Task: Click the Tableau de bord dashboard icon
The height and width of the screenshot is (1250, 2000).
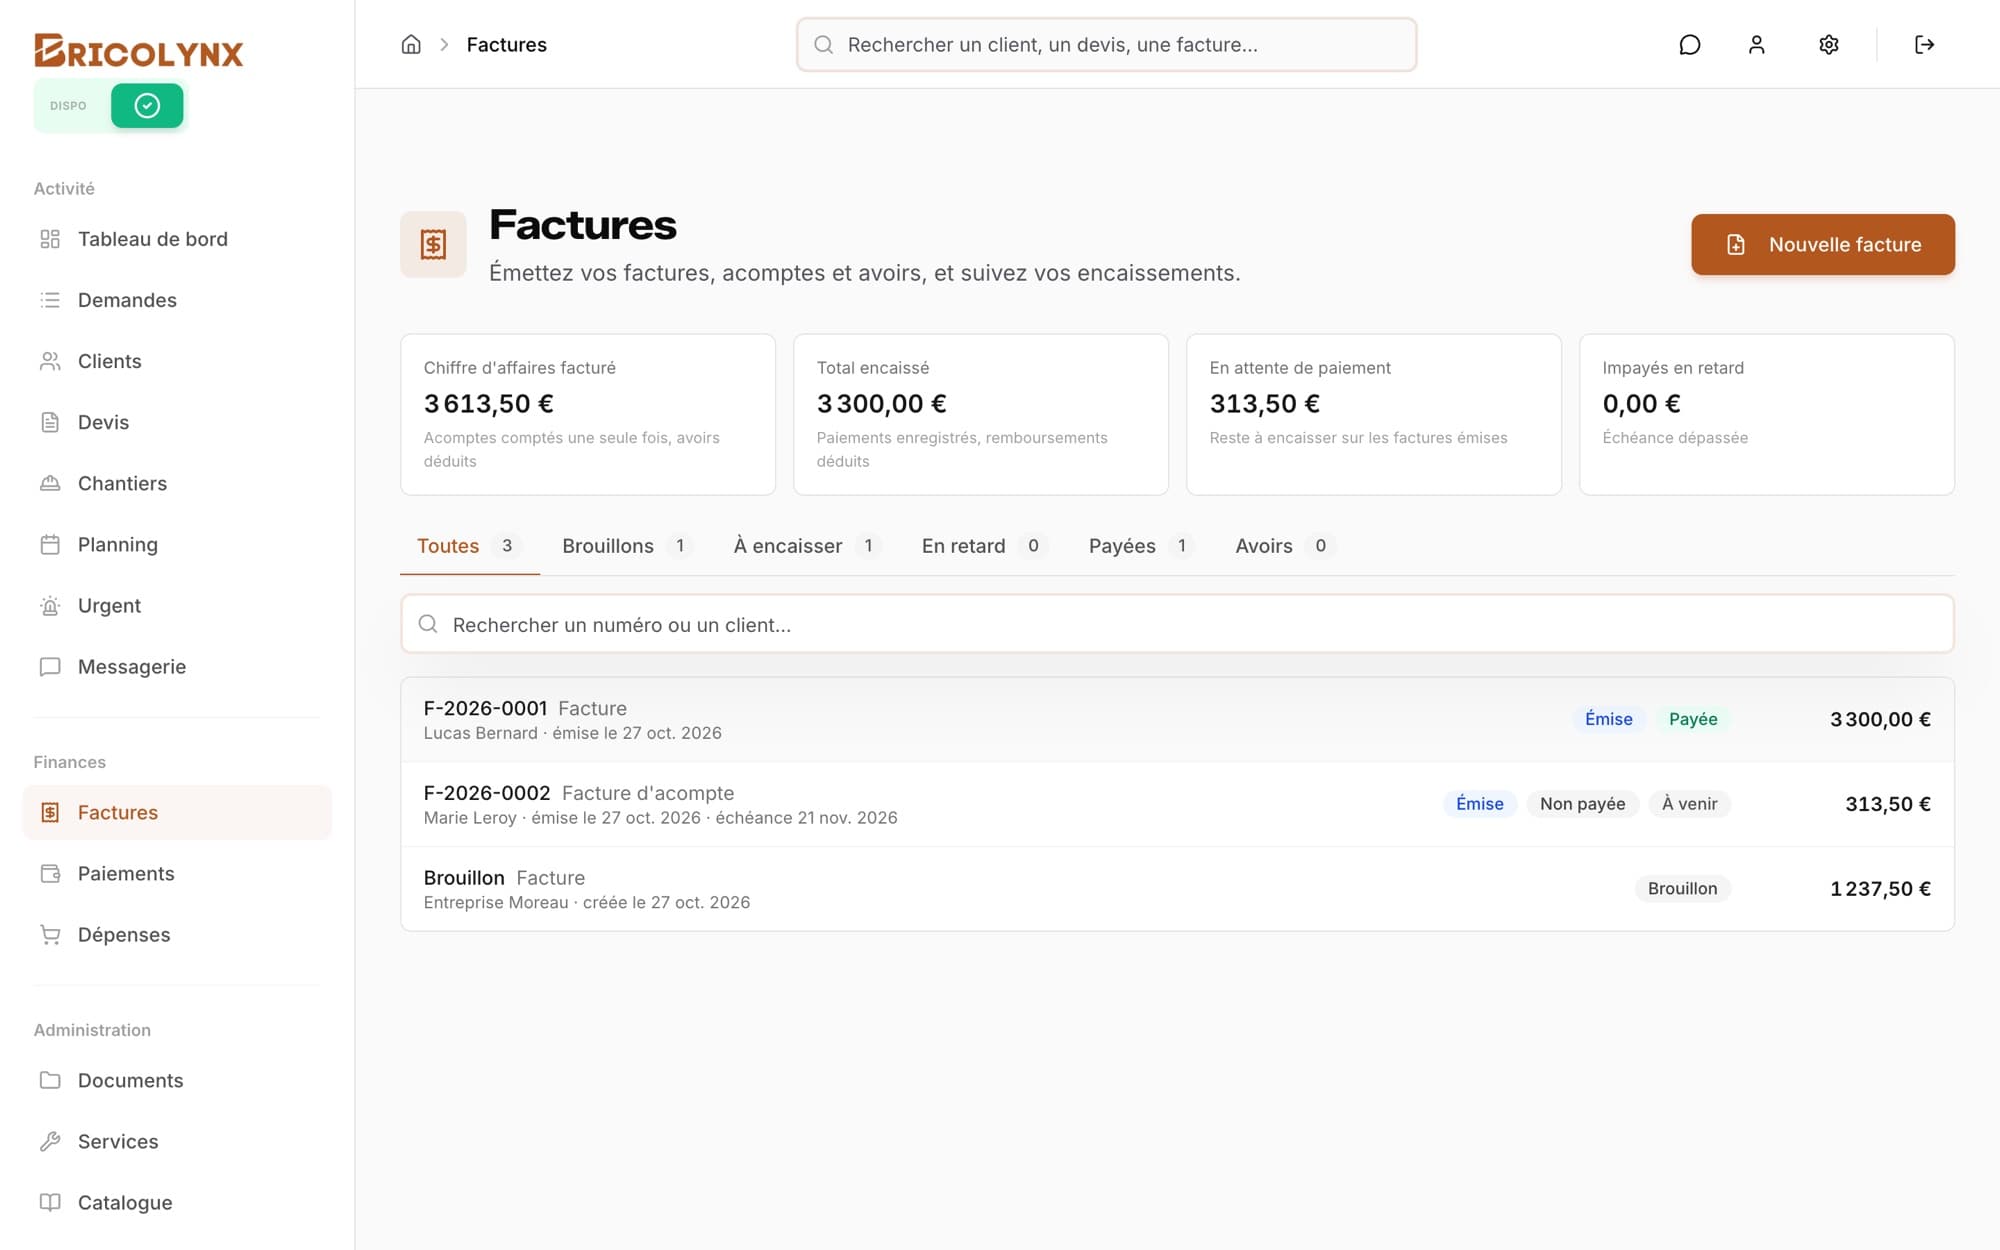Action: tap(50, 239)
